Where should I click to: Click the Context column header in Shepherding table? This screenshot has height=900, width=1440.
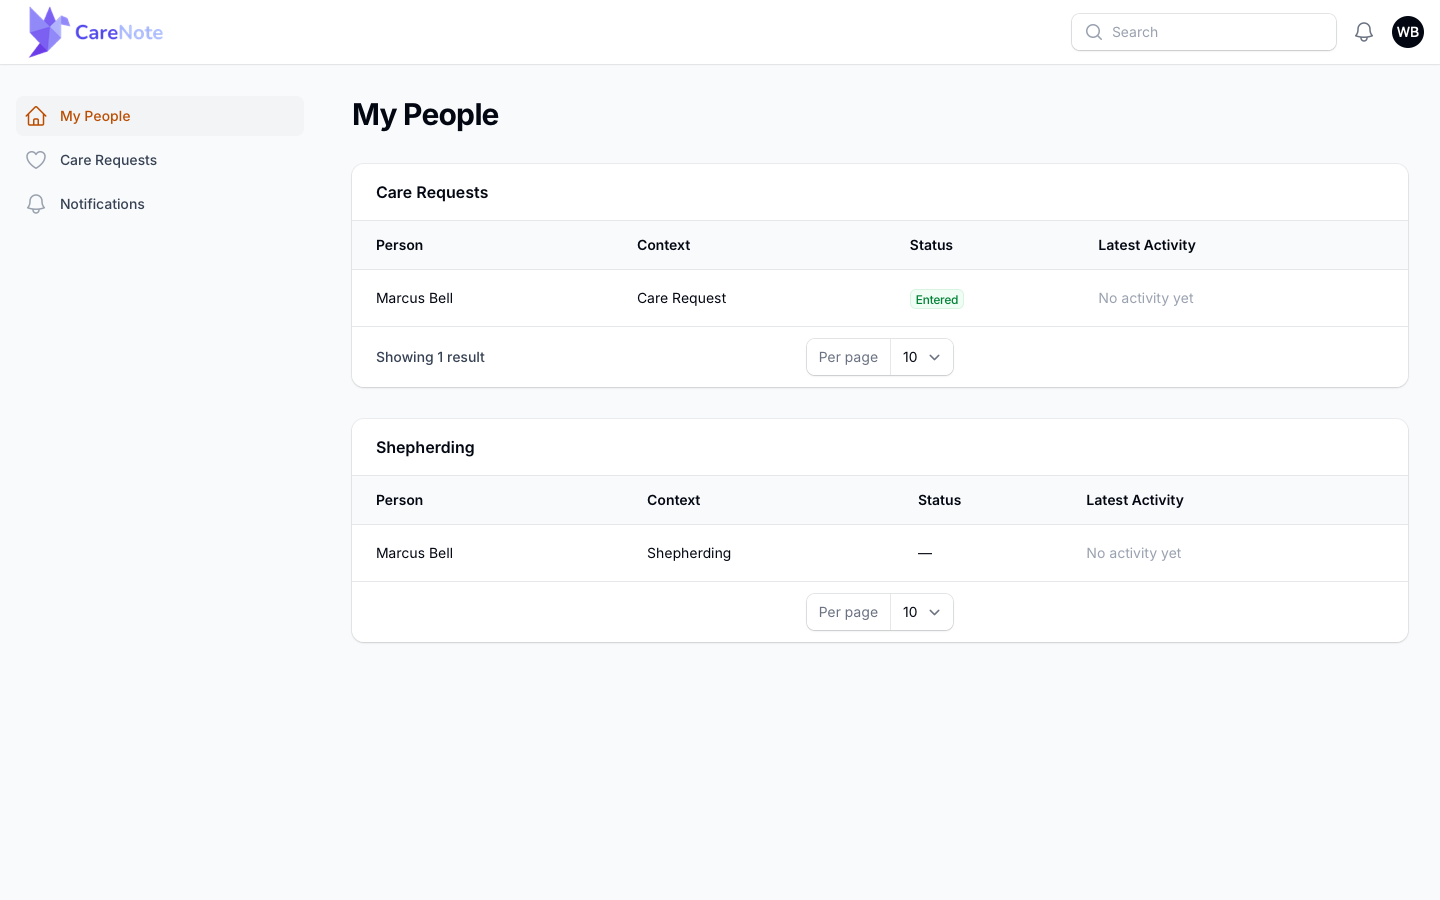pyautogui.click(x=673, y=500)
